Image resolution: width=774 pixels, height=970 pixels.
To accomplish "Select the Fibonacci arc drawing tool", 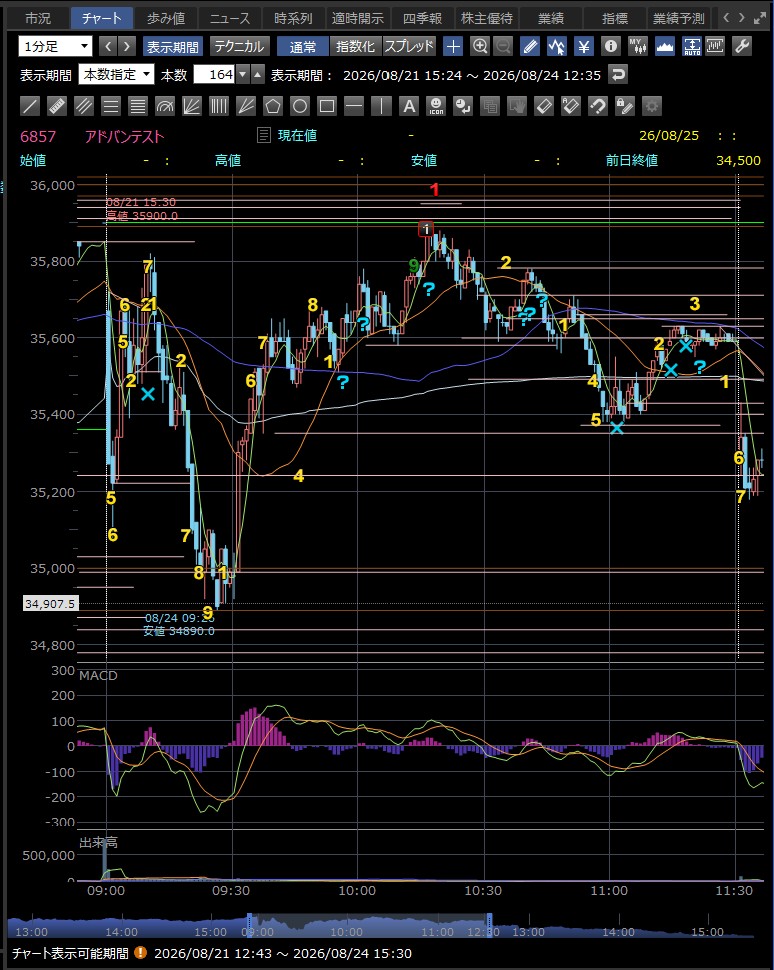I will point(165,106).
